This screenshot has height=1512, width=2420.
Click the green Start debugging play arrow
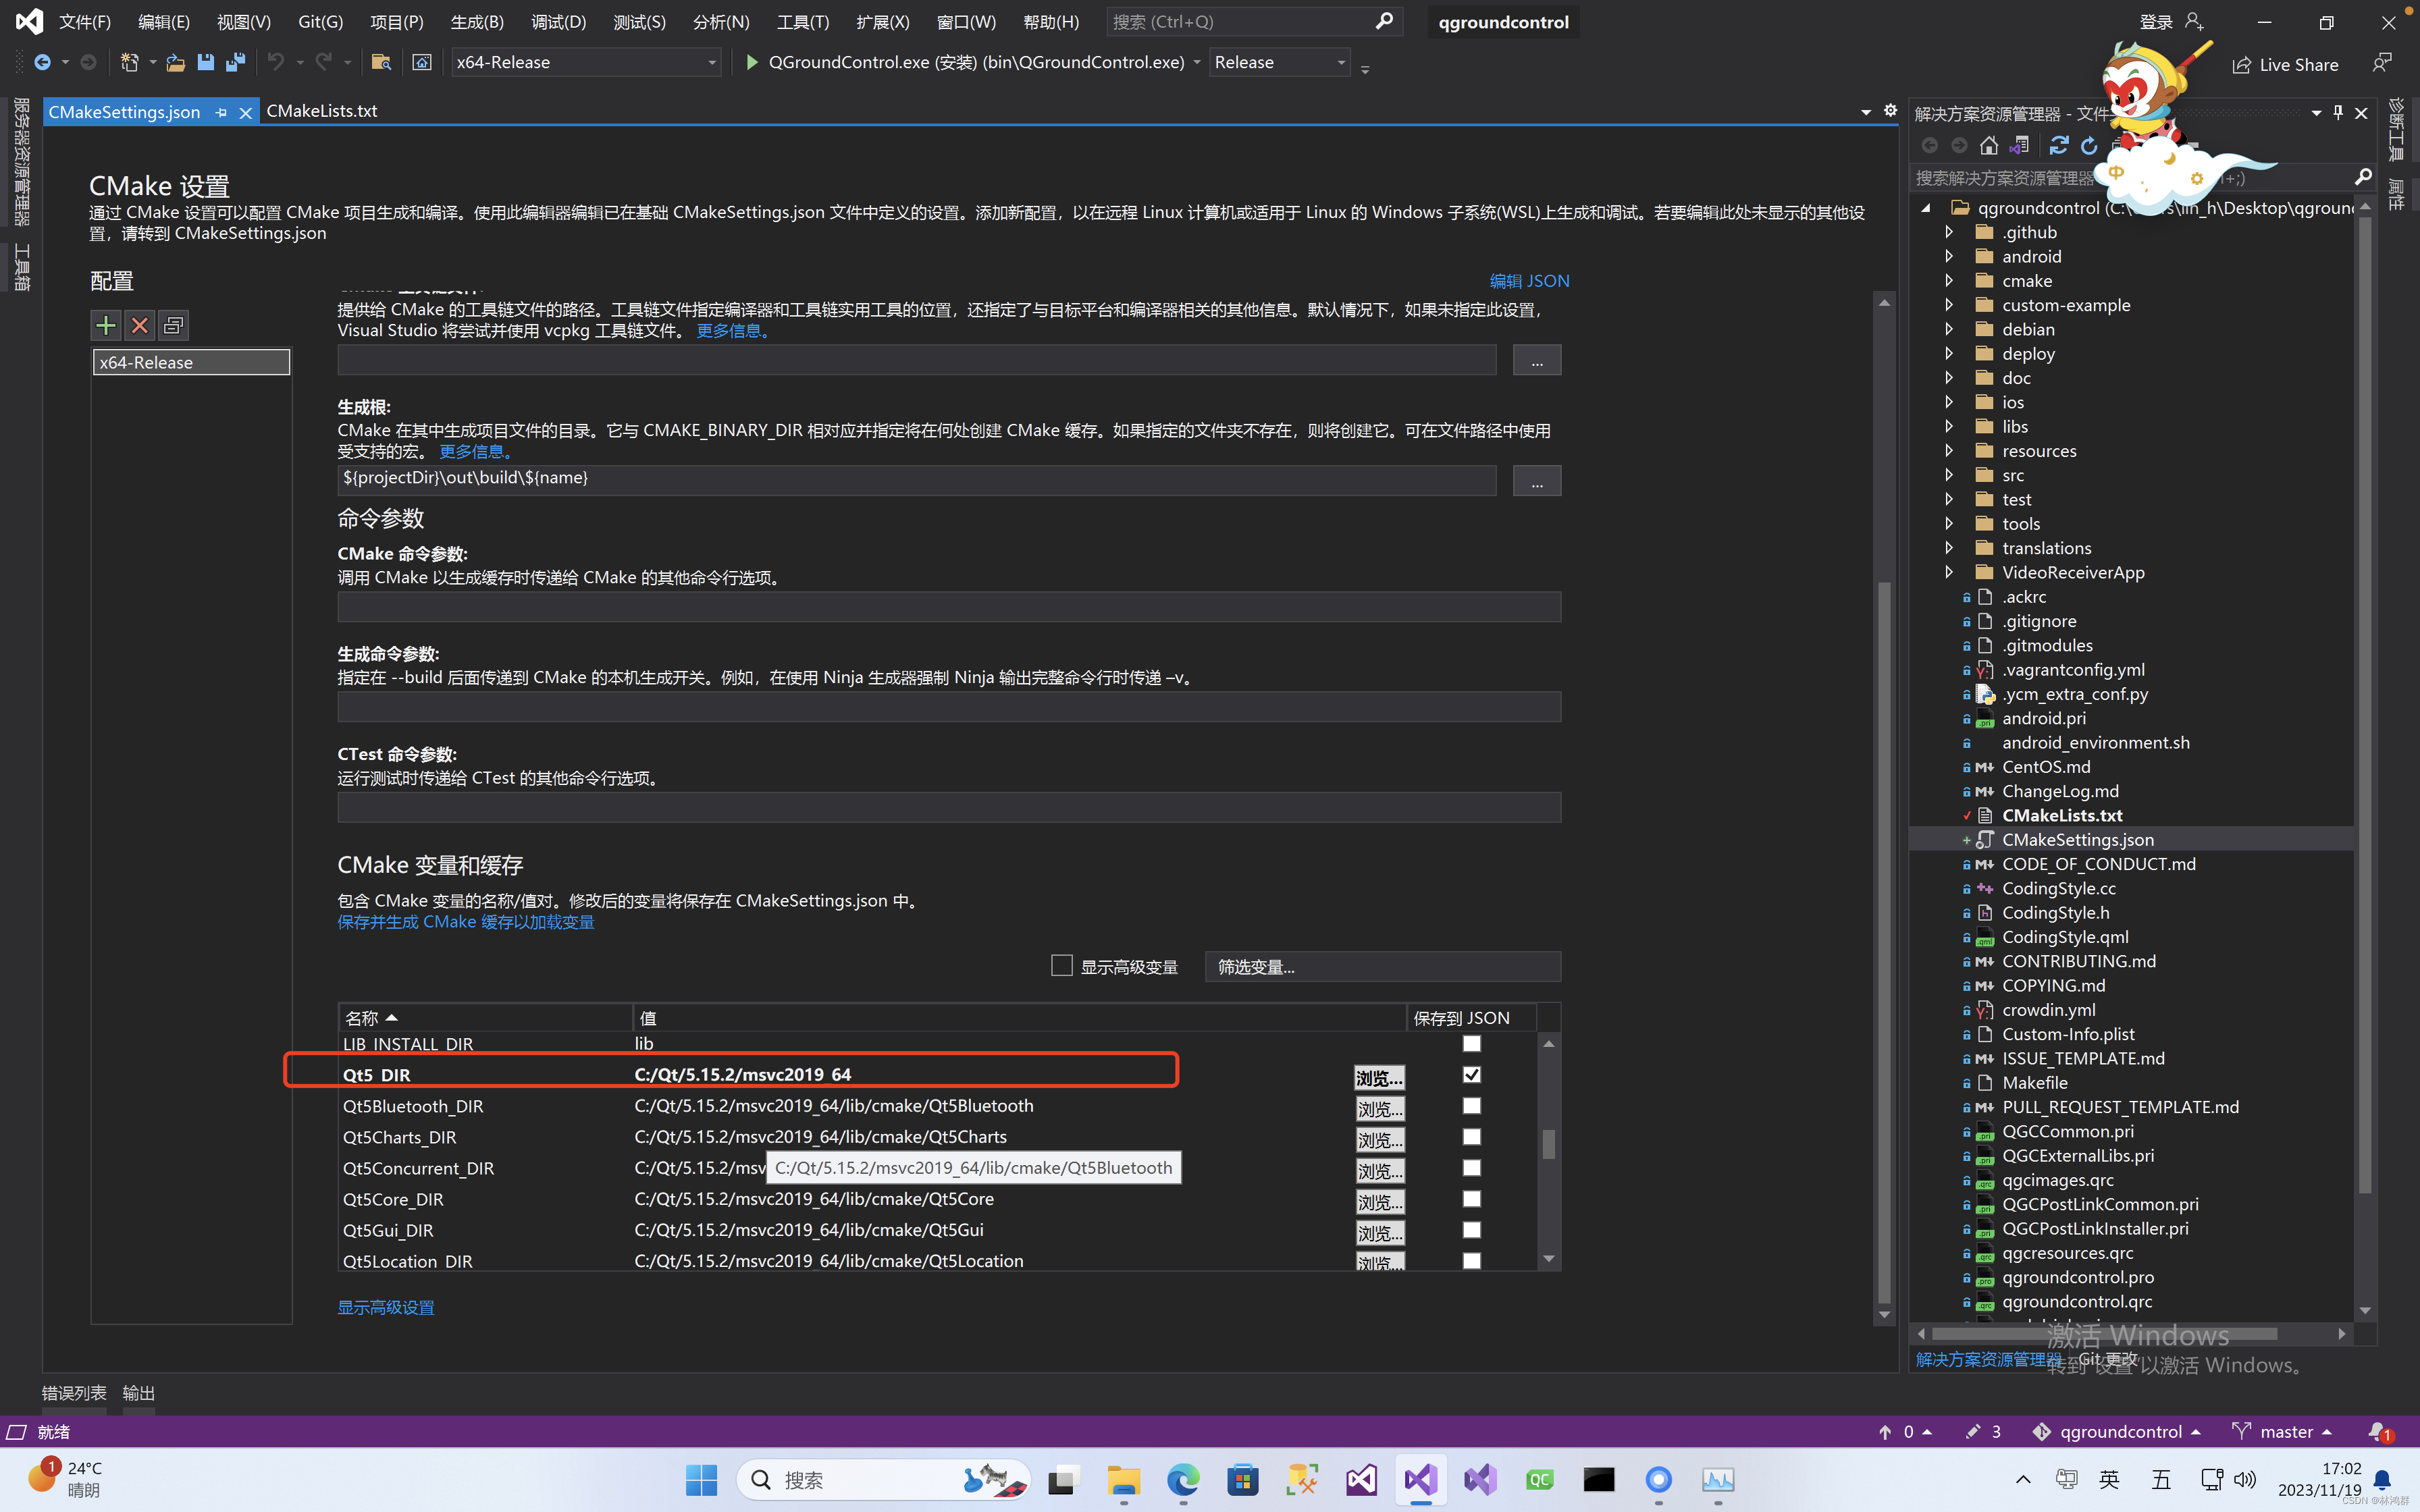pos(752,62)
